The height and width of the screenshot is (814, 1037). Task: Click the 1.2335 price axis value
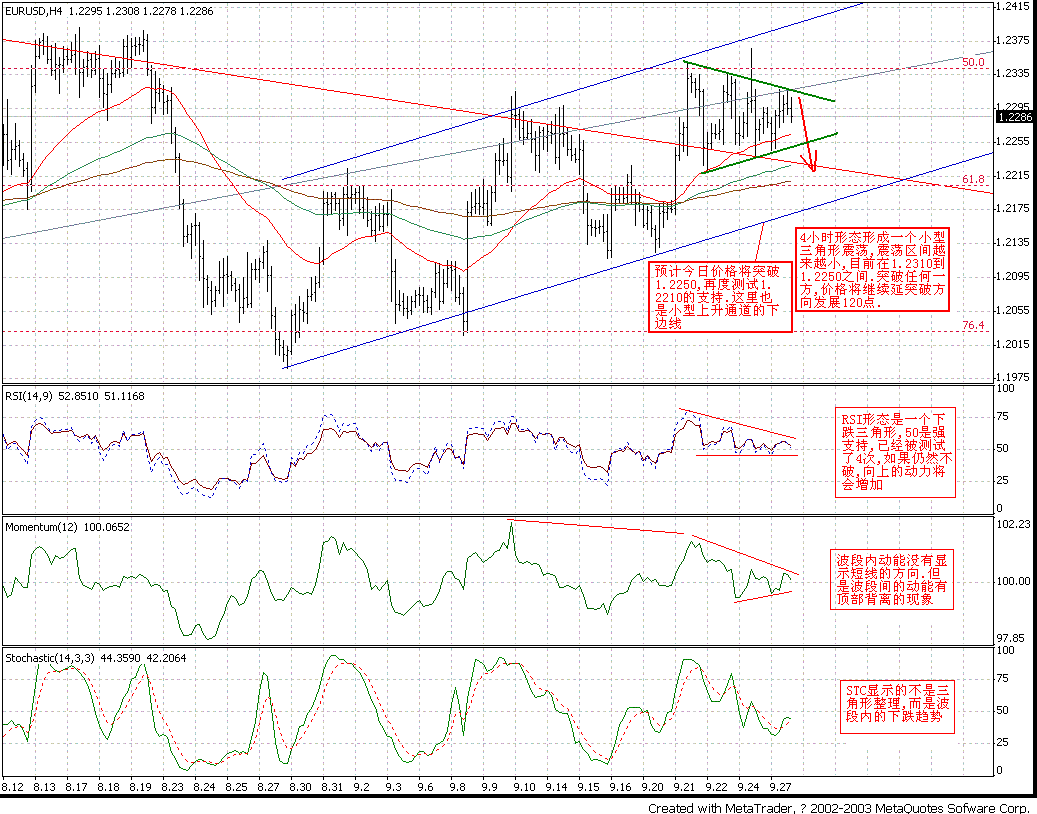pyautogui.click(x=1014, y=73)
